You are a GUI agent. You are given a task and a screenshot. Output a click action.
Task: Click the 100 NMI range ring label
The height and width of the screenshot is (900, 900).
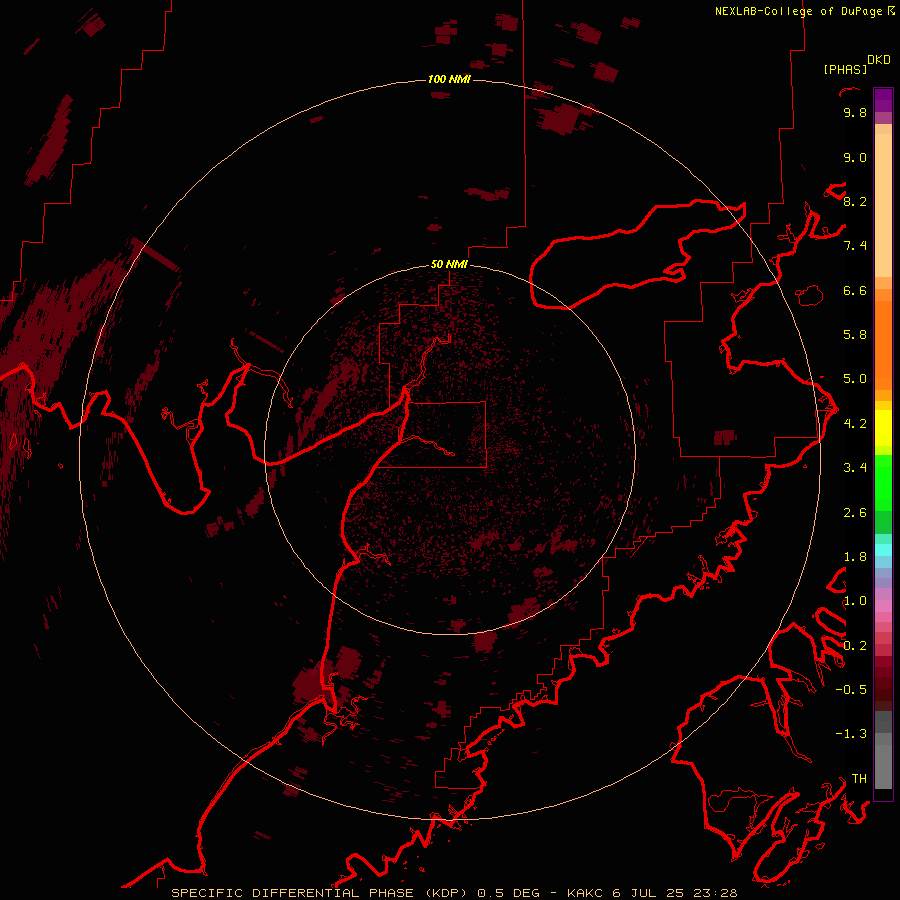click(x=449, y=79)
